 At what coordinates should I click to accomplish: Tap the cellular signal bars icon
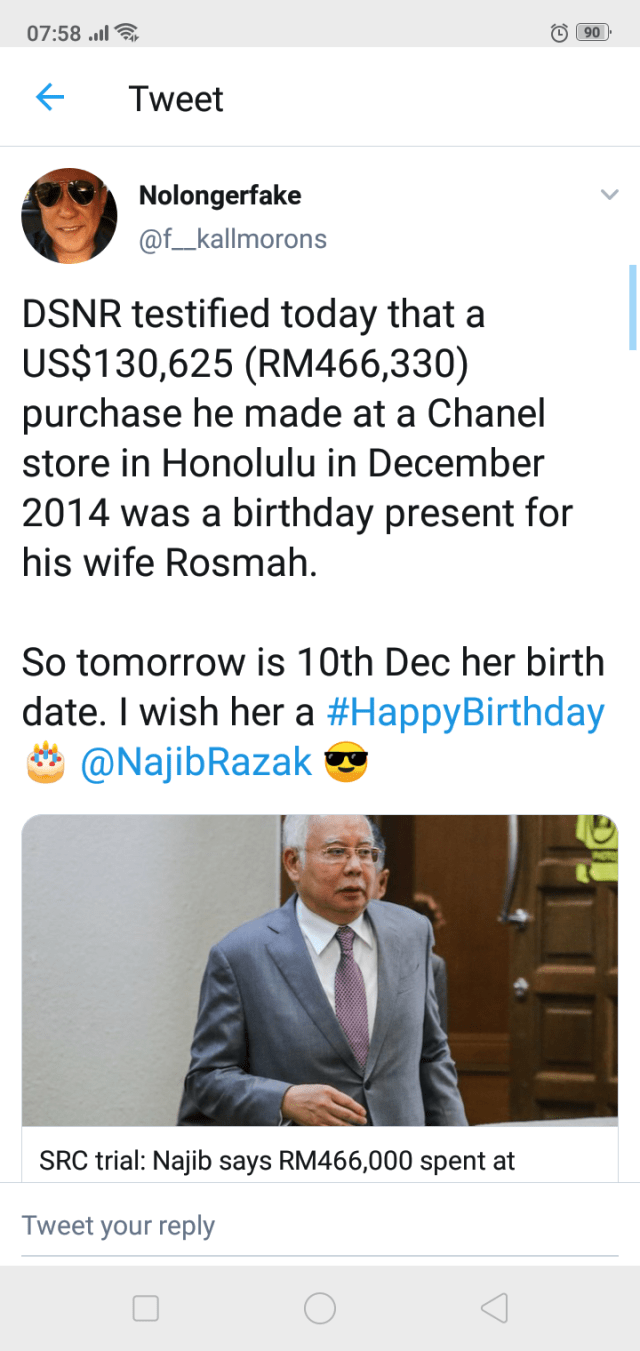(x=98, y=34)
